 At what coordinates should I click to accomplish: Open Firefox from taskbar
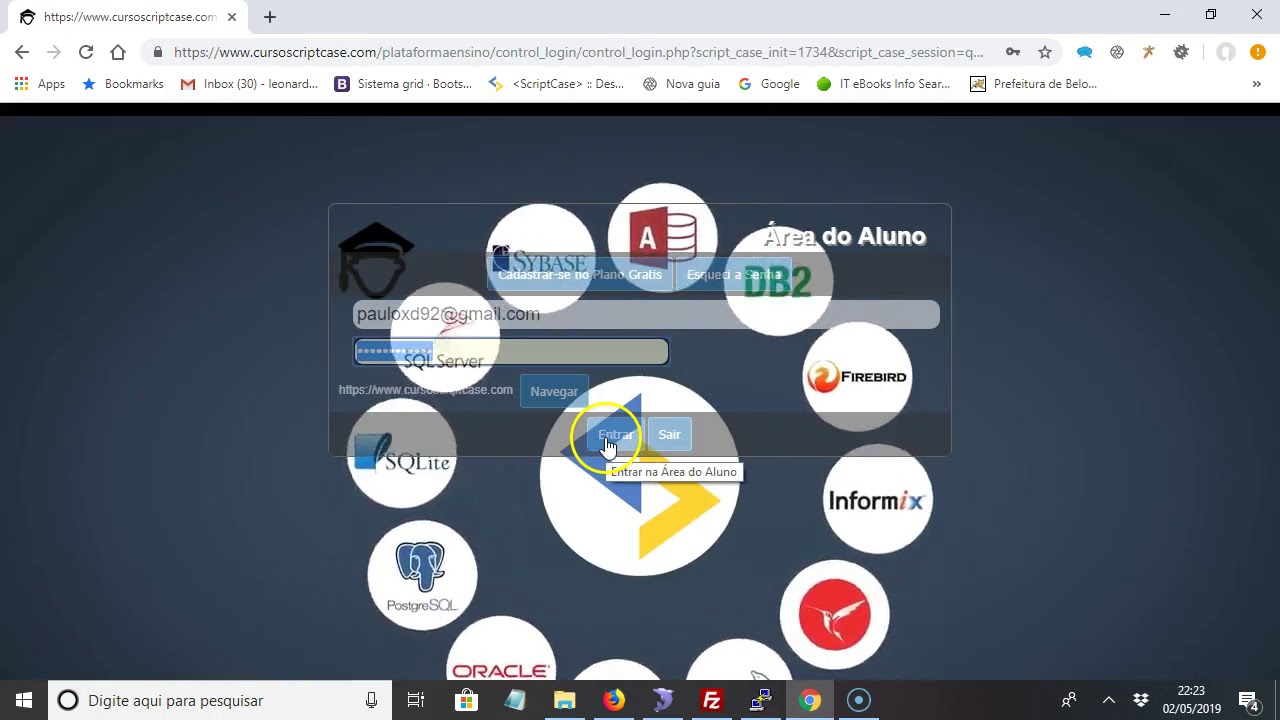coord(614,700)
